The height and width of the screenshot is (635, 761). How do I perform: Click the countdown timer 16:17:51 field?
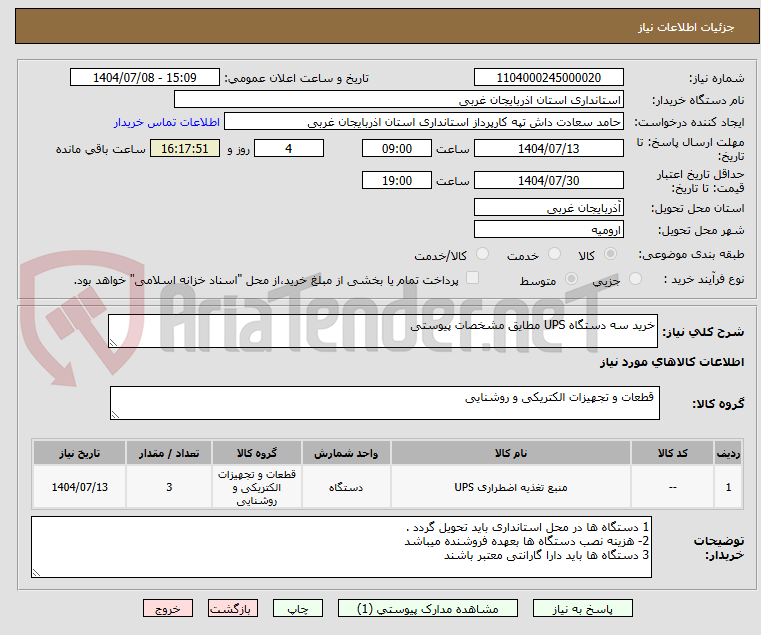185,149
